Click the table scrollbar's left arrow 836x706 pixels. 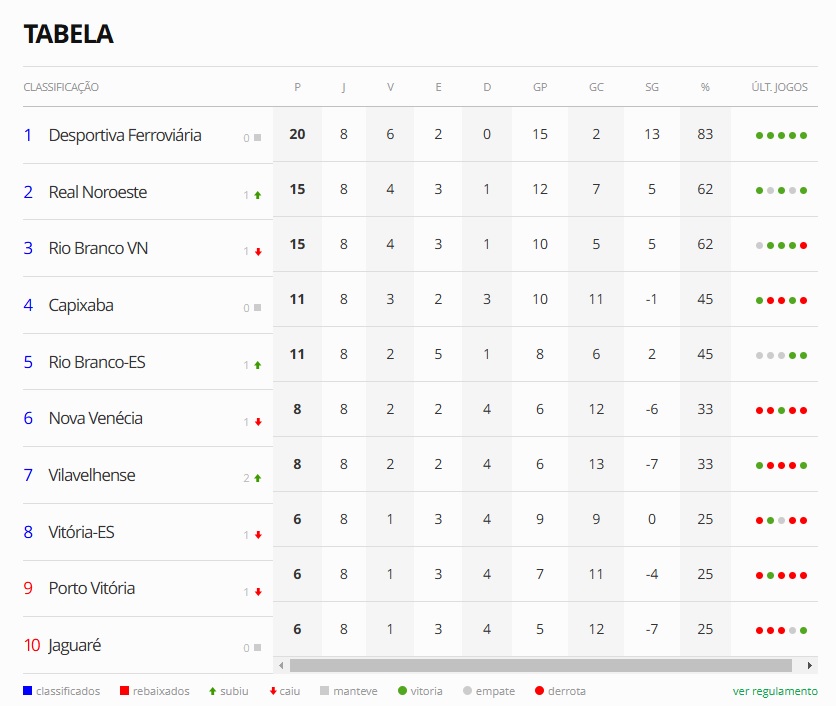point(281,665)
